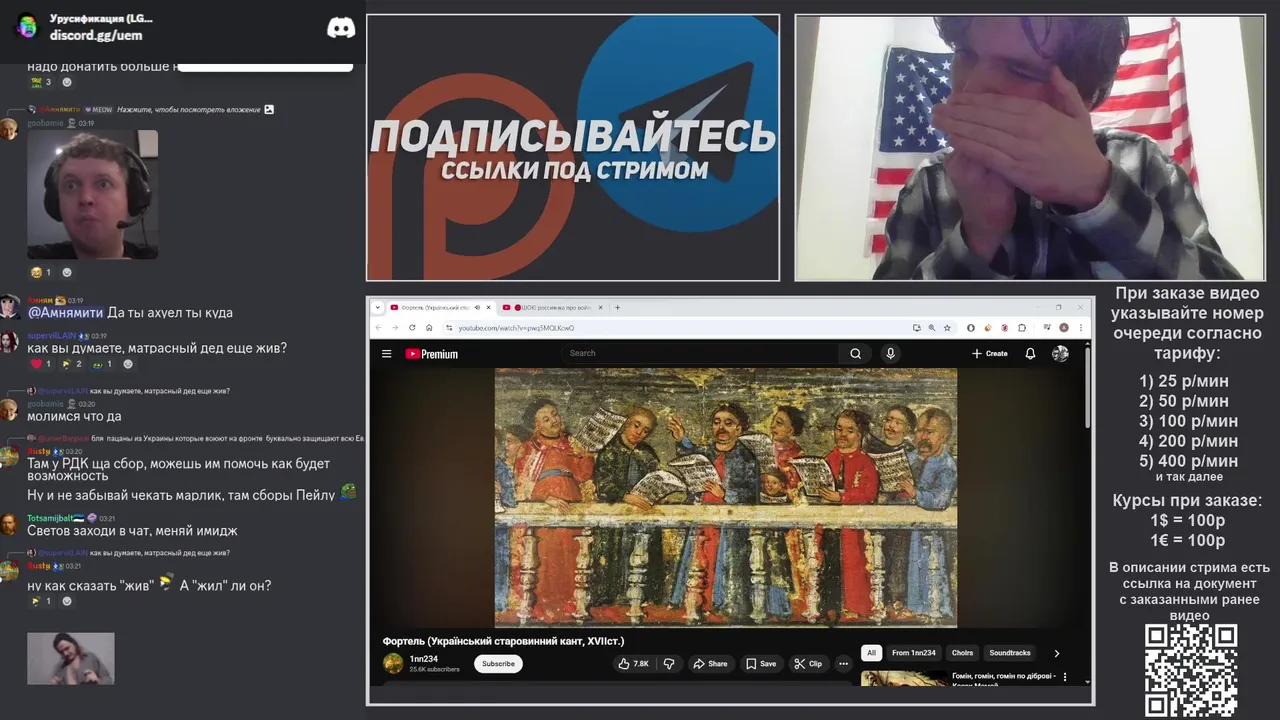The image size is (1280, 720).
Task: Open more actions for the video
Action: pyautogui.click(x=843, y=663)
